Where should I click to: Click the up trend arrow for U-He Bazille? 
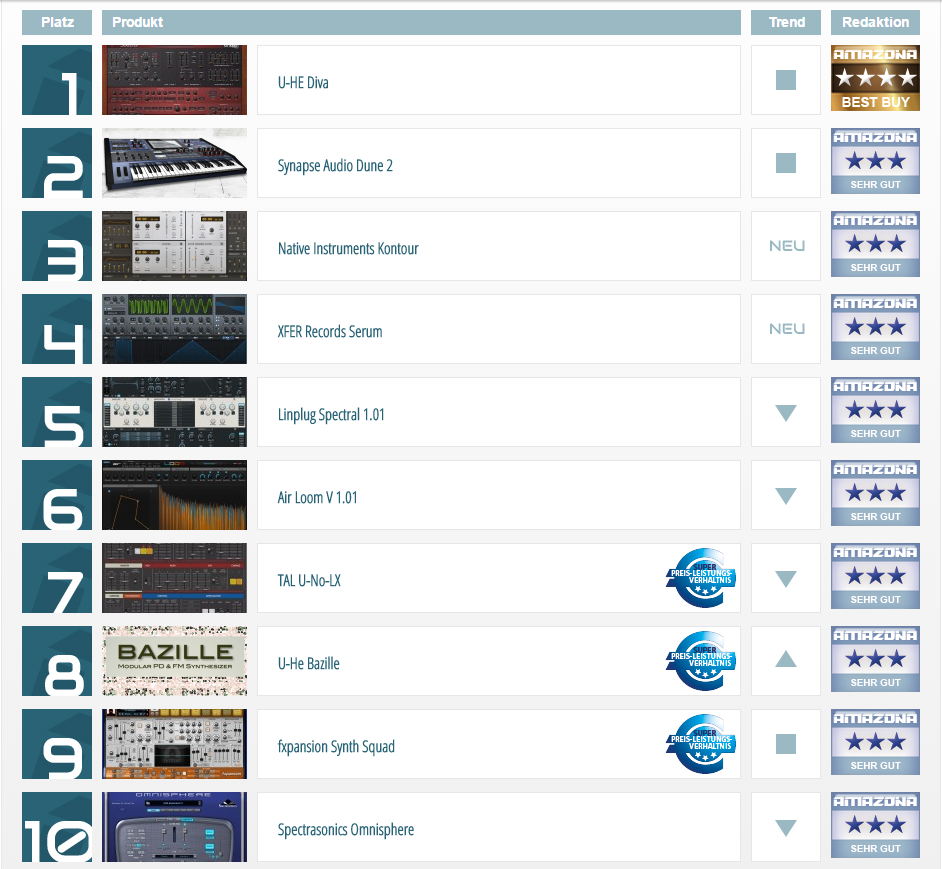(786, 659)
